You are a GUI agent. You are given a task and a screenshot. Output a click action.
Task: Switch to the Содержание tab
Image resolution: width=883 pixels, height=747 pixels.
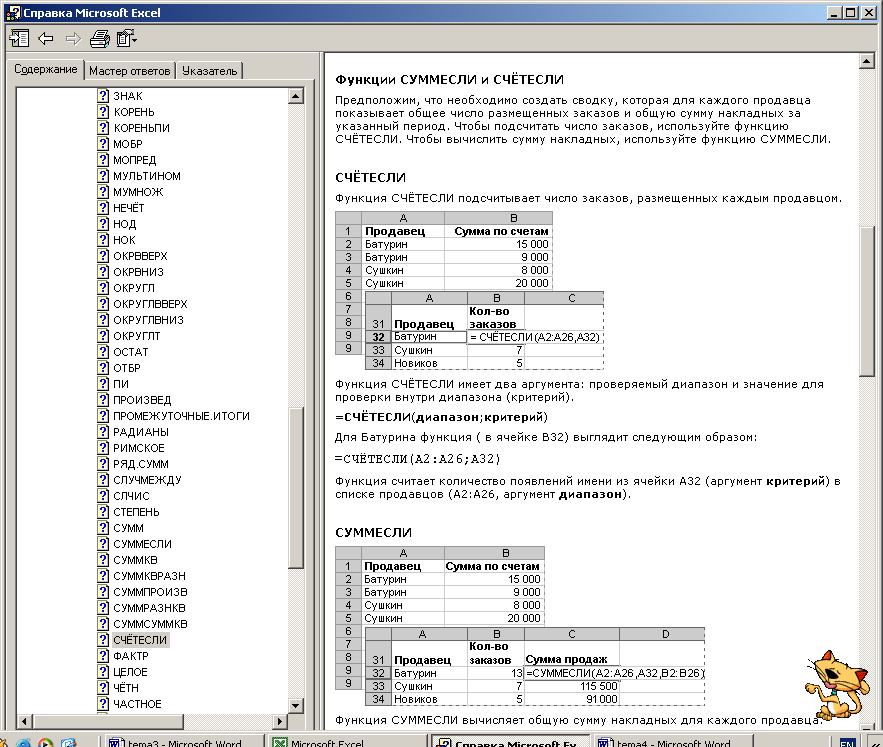click(46, 69)
